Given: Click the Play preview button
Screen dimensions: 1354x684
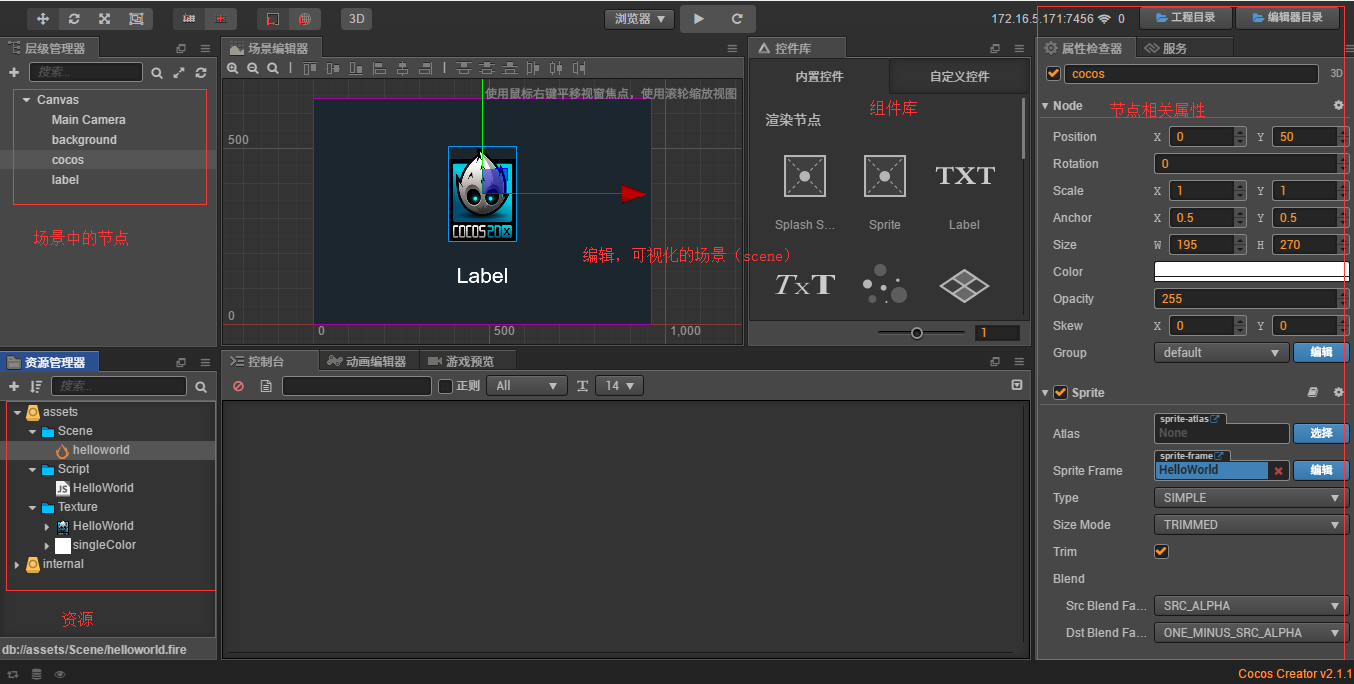Looking at the screenshot, I should 698,19.
